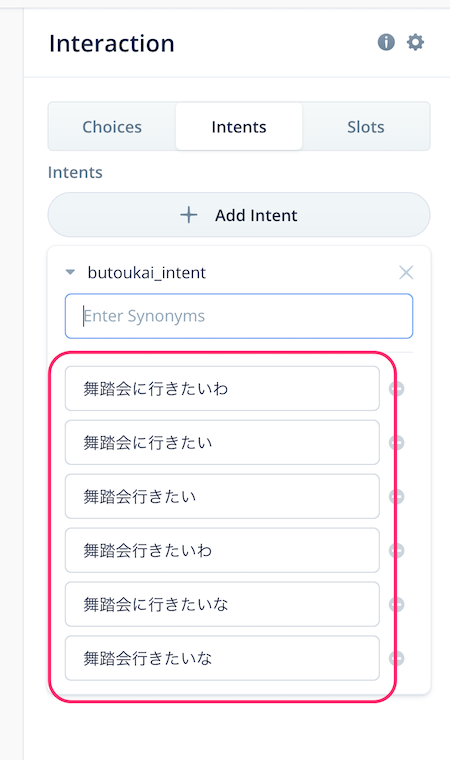
Task: Open the Interaction settings gear
Action: tap(415, 42)
